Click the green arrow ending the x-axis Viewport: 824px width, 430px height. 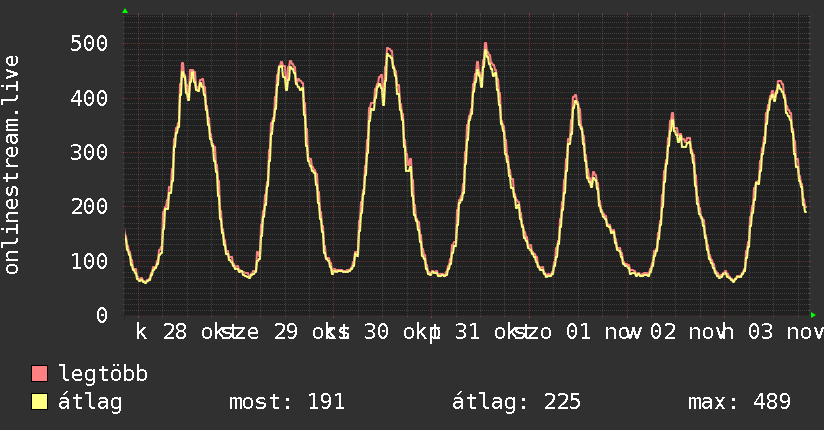813,315
